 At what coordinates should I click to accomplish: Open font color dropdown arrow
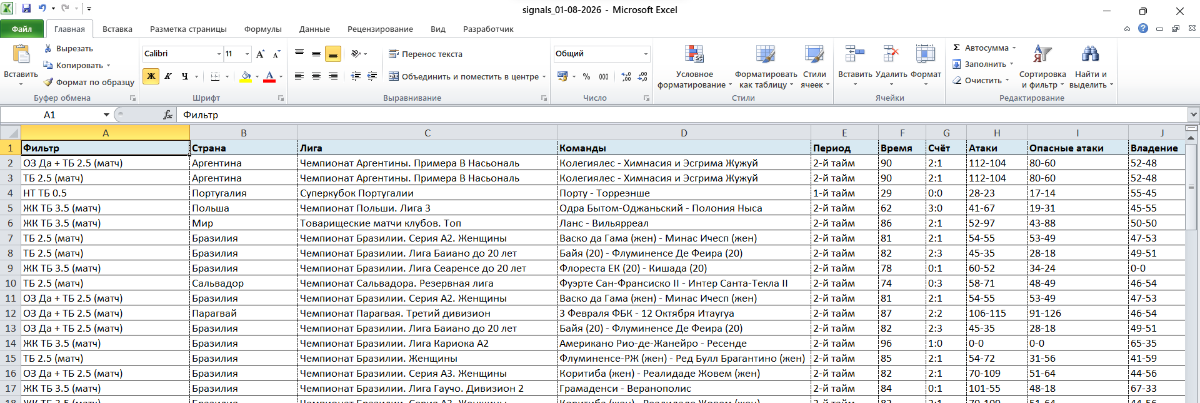279,76
